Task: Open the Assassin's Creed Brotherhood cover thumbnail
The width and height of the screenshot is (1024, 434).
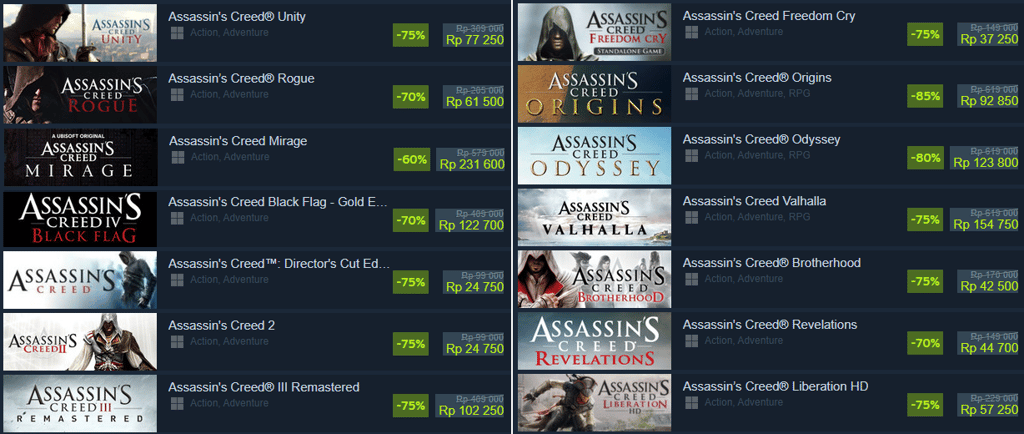Action: (x=594, y=279)
